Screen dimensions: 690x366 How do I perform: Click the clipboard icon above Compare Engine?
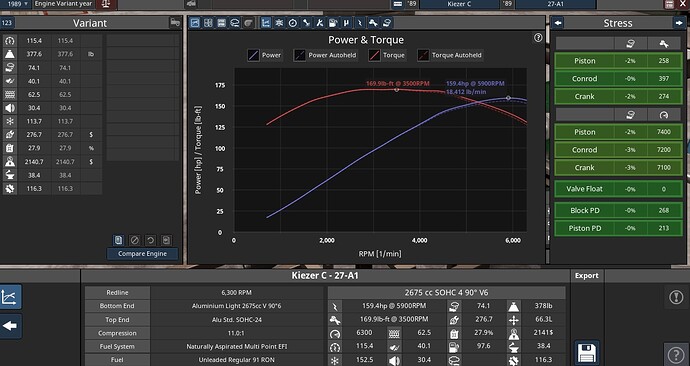166,240
